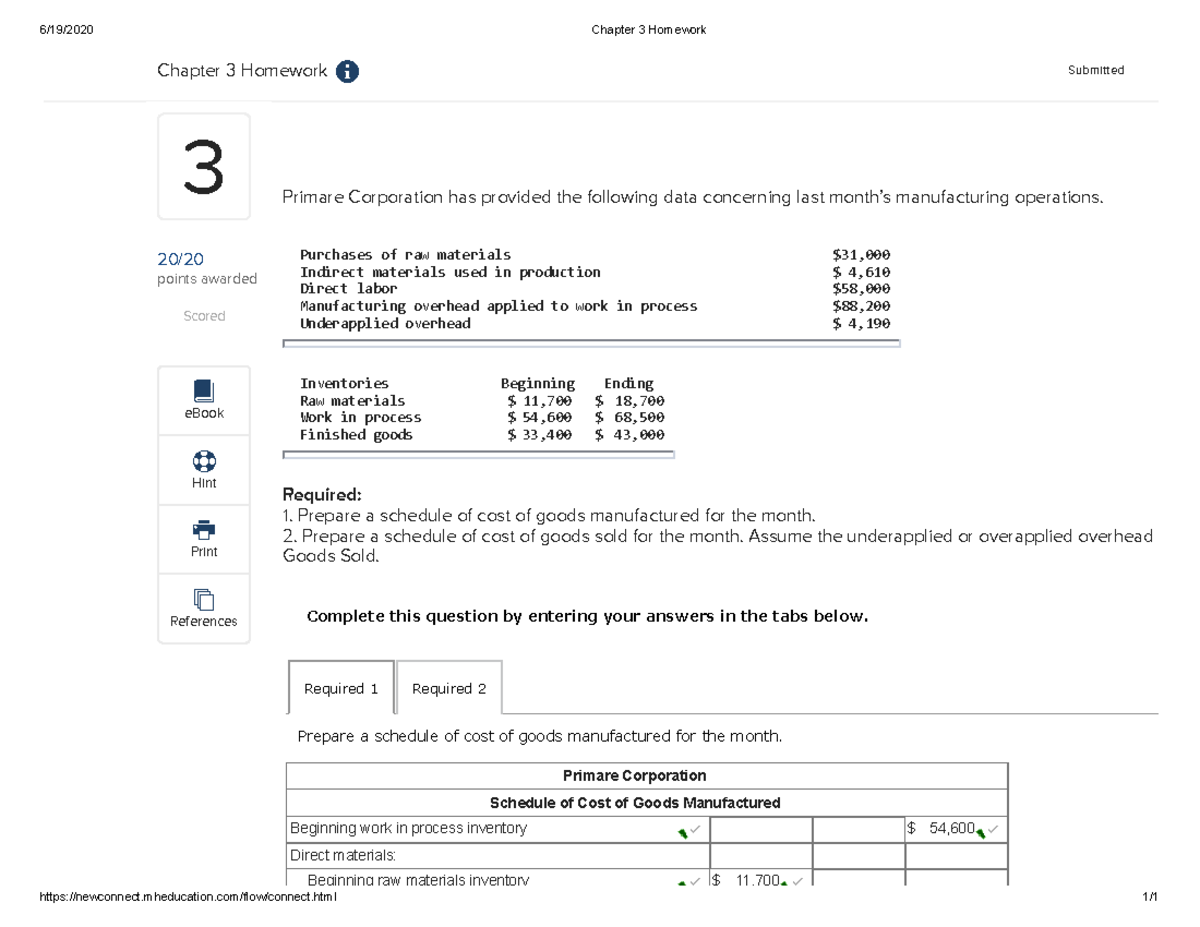Open the newconnect.mheducation.com link at the bottom
This screenshot has width=1200, height=927.
pos(189,898)
